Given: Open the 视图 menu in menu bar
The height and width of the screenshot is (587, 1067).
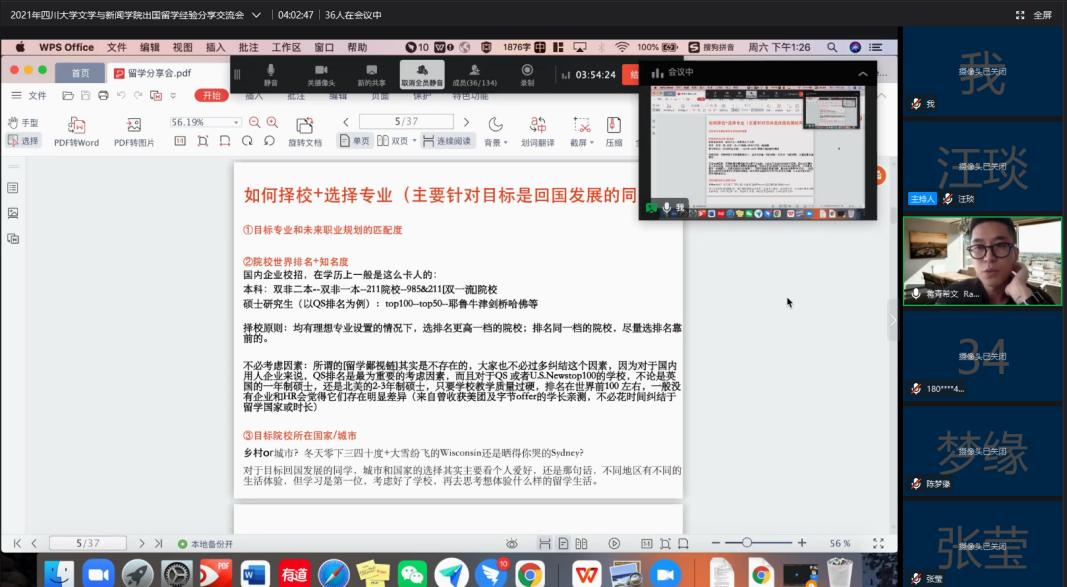Looking at the screenshot, I should pyautogui.click(x=182, y=47).
